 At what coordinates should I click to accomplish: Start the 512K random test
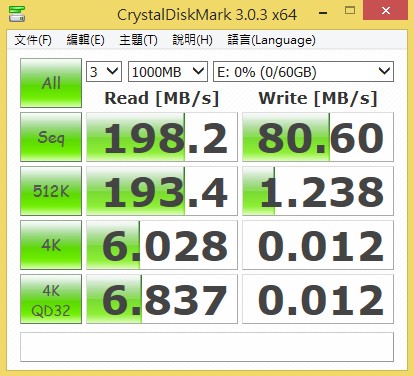[51, 191]
